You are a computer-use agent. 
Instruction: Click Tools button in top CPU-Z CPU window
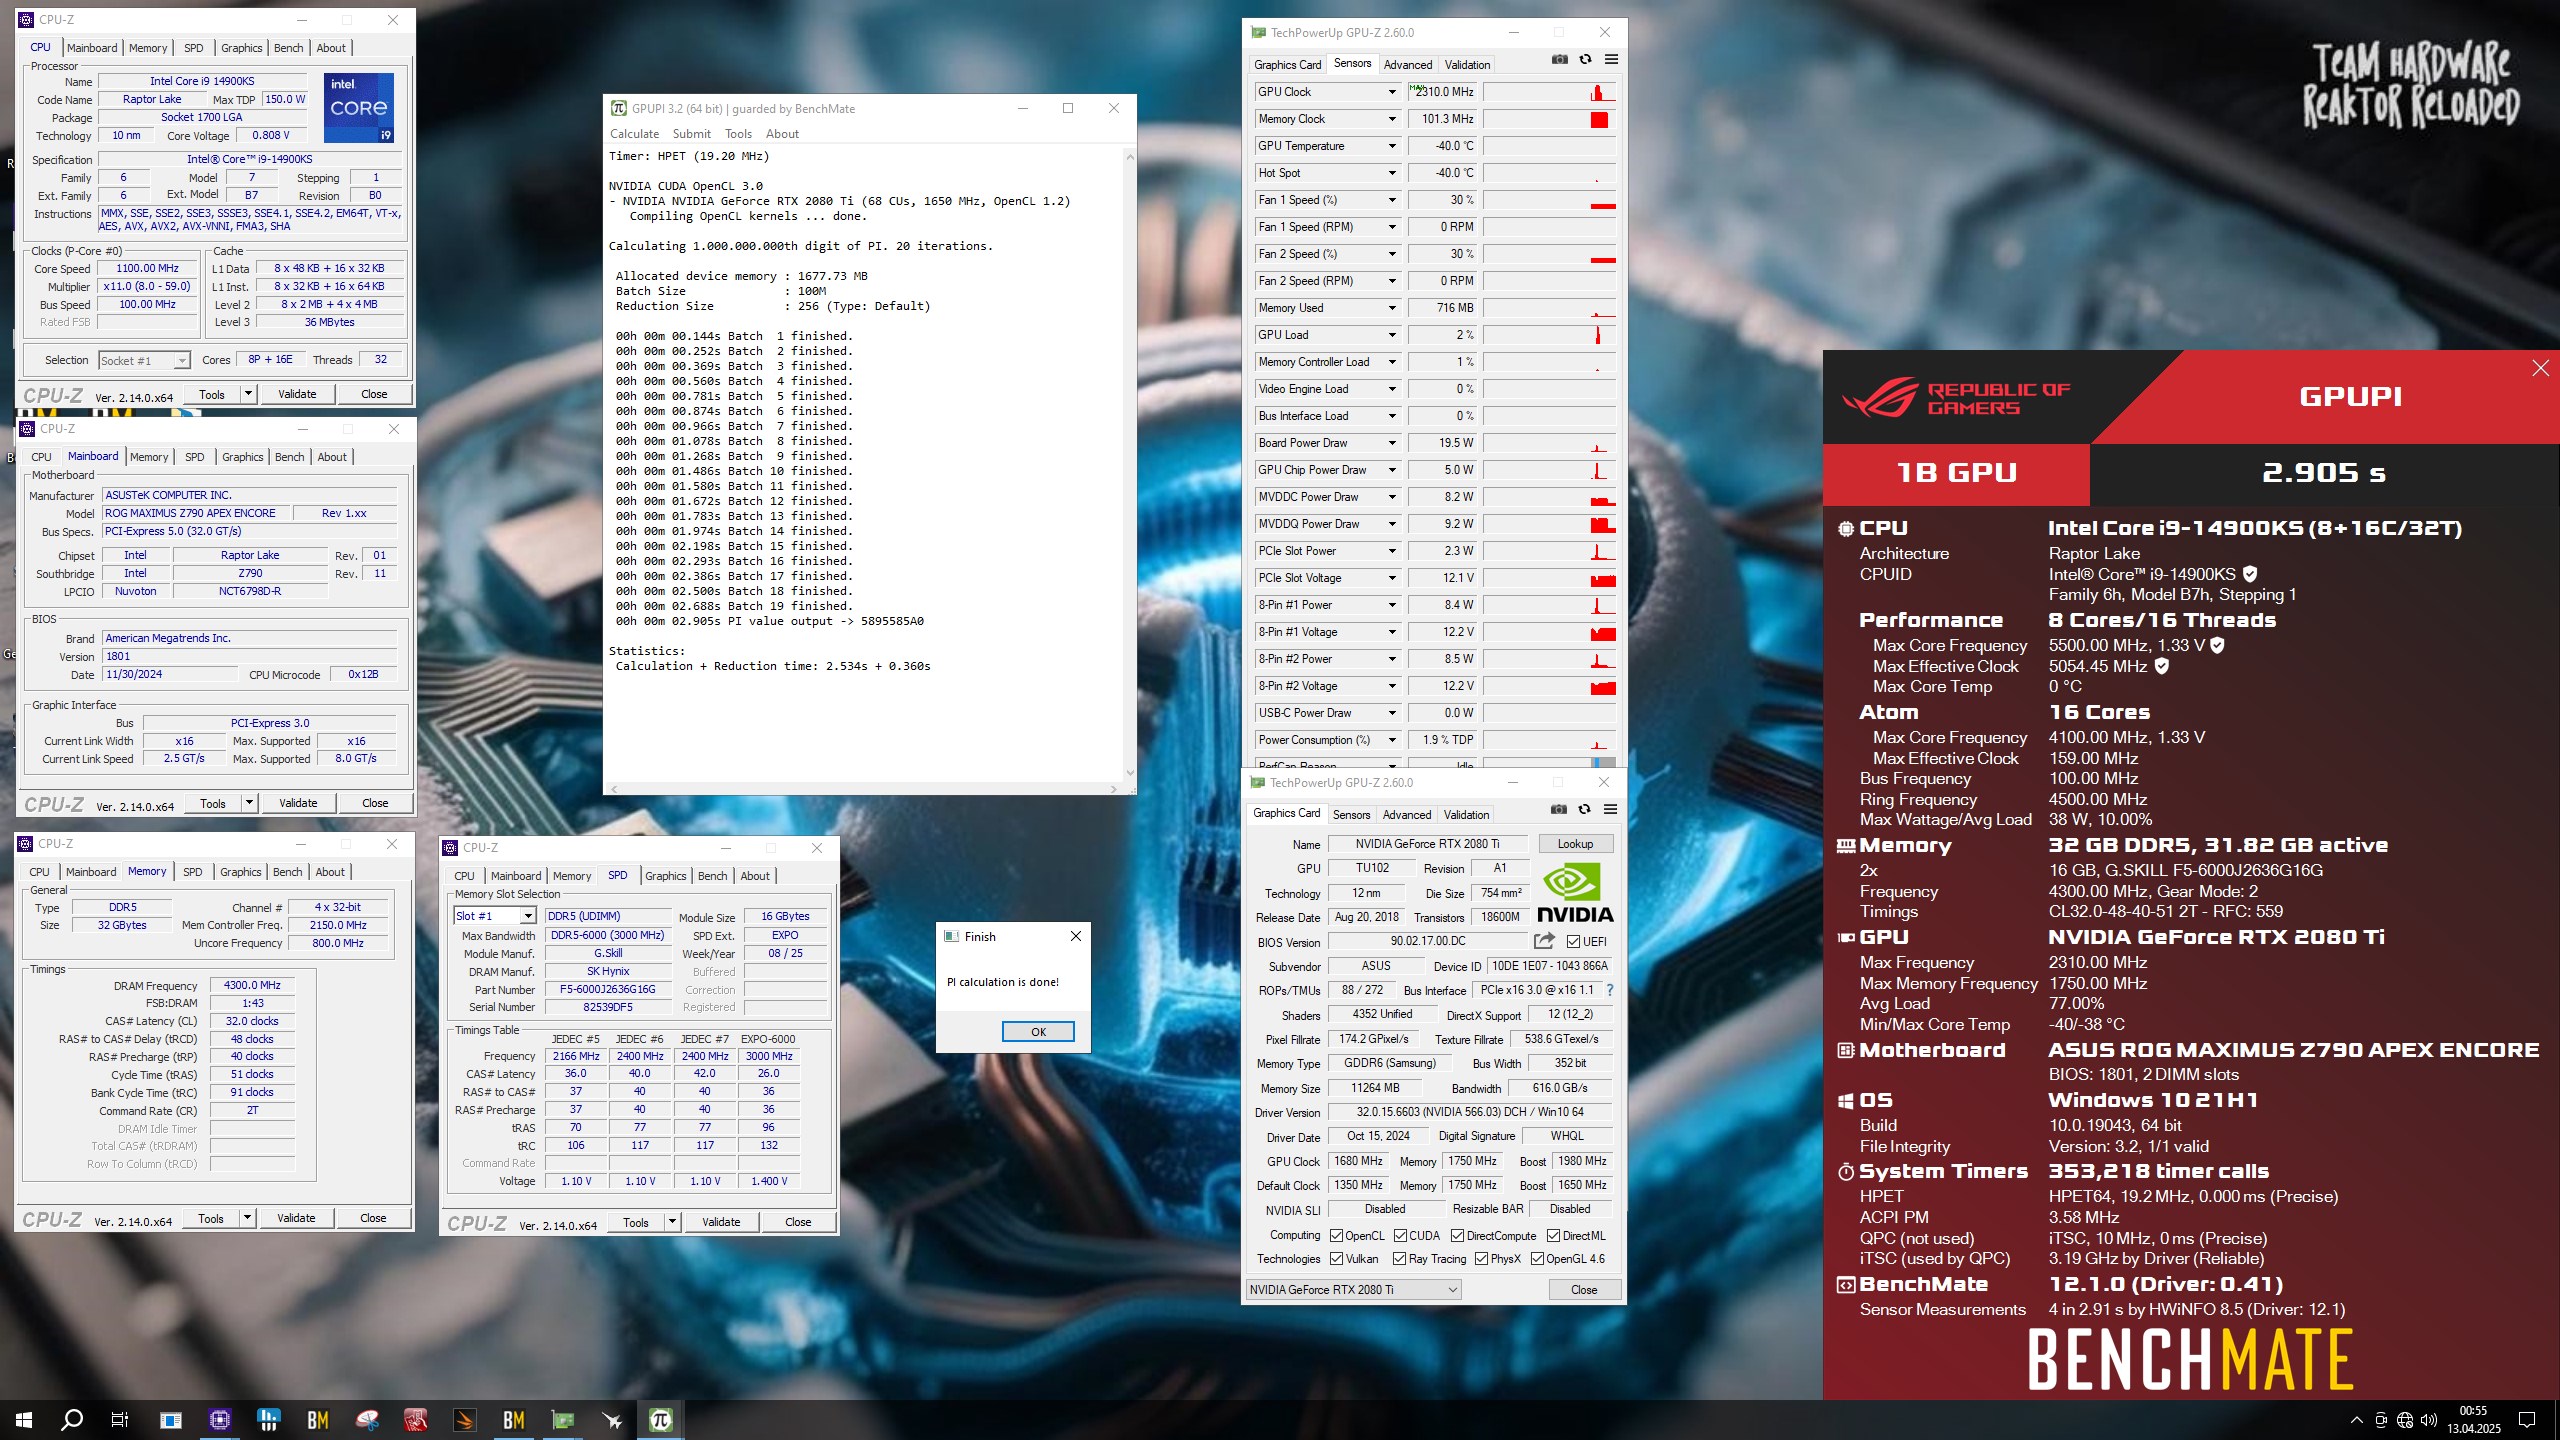coord(212,394)
